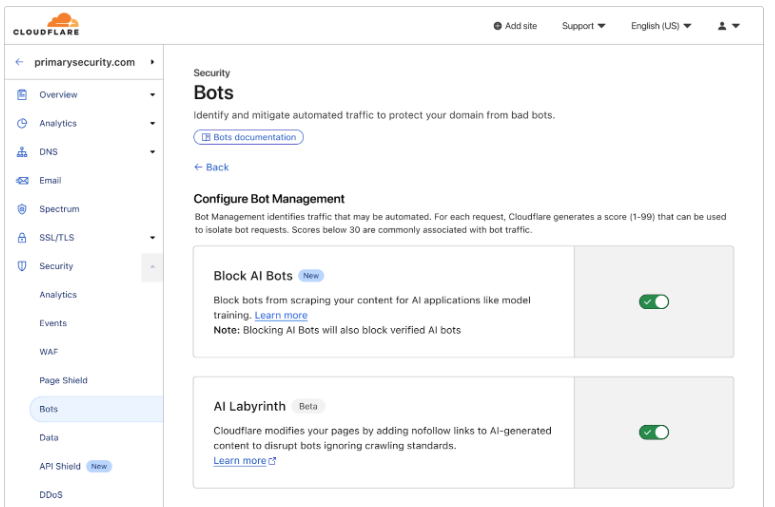Expand the Overview section arrow
Screen dimensions: 775x507
coord(153,94)
